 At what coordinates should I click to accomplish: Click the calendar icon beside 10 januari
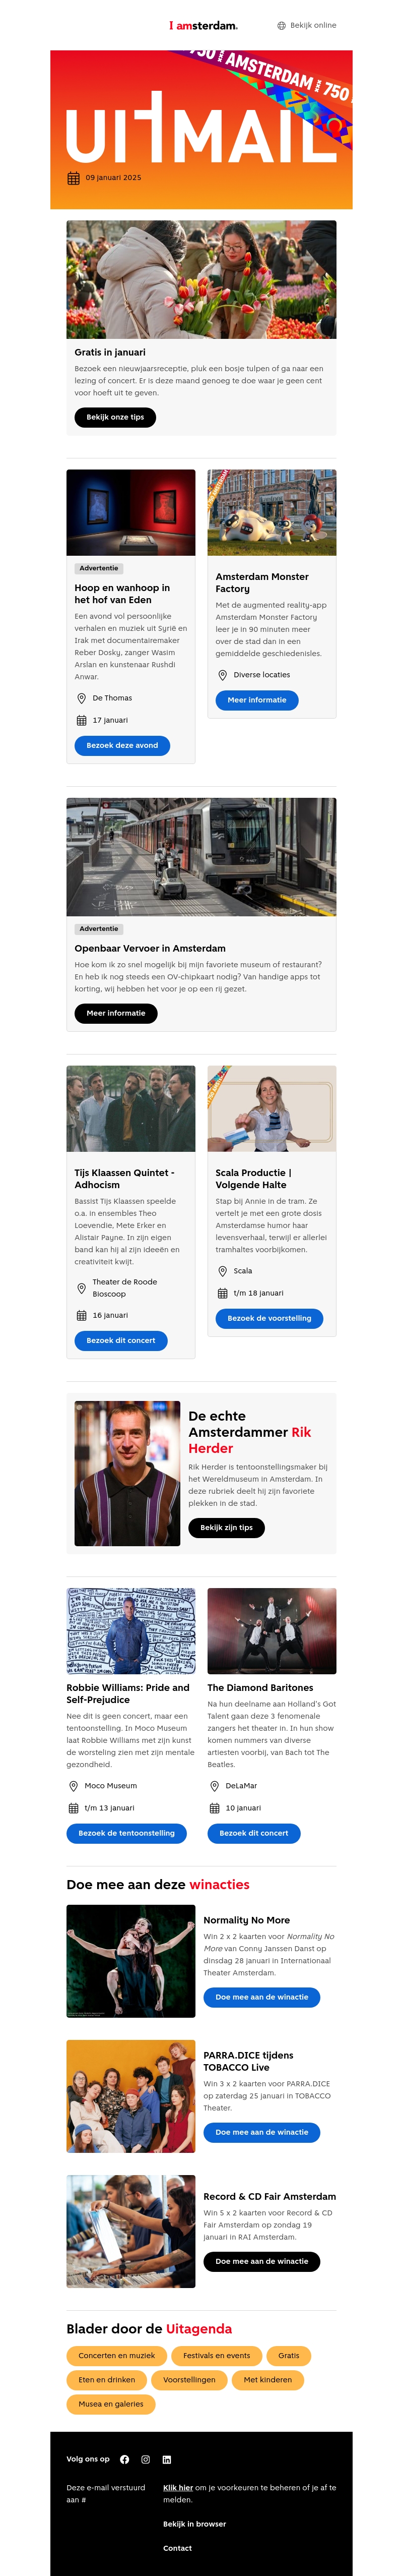tap(214, 1808)
